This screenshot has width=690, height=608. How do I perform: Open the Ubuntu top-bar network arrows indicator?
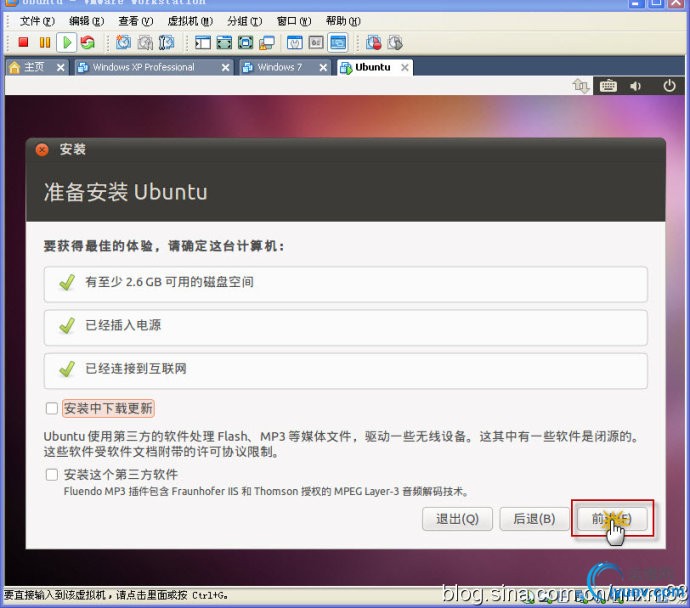pyautogui.click(x=581, y=85)
